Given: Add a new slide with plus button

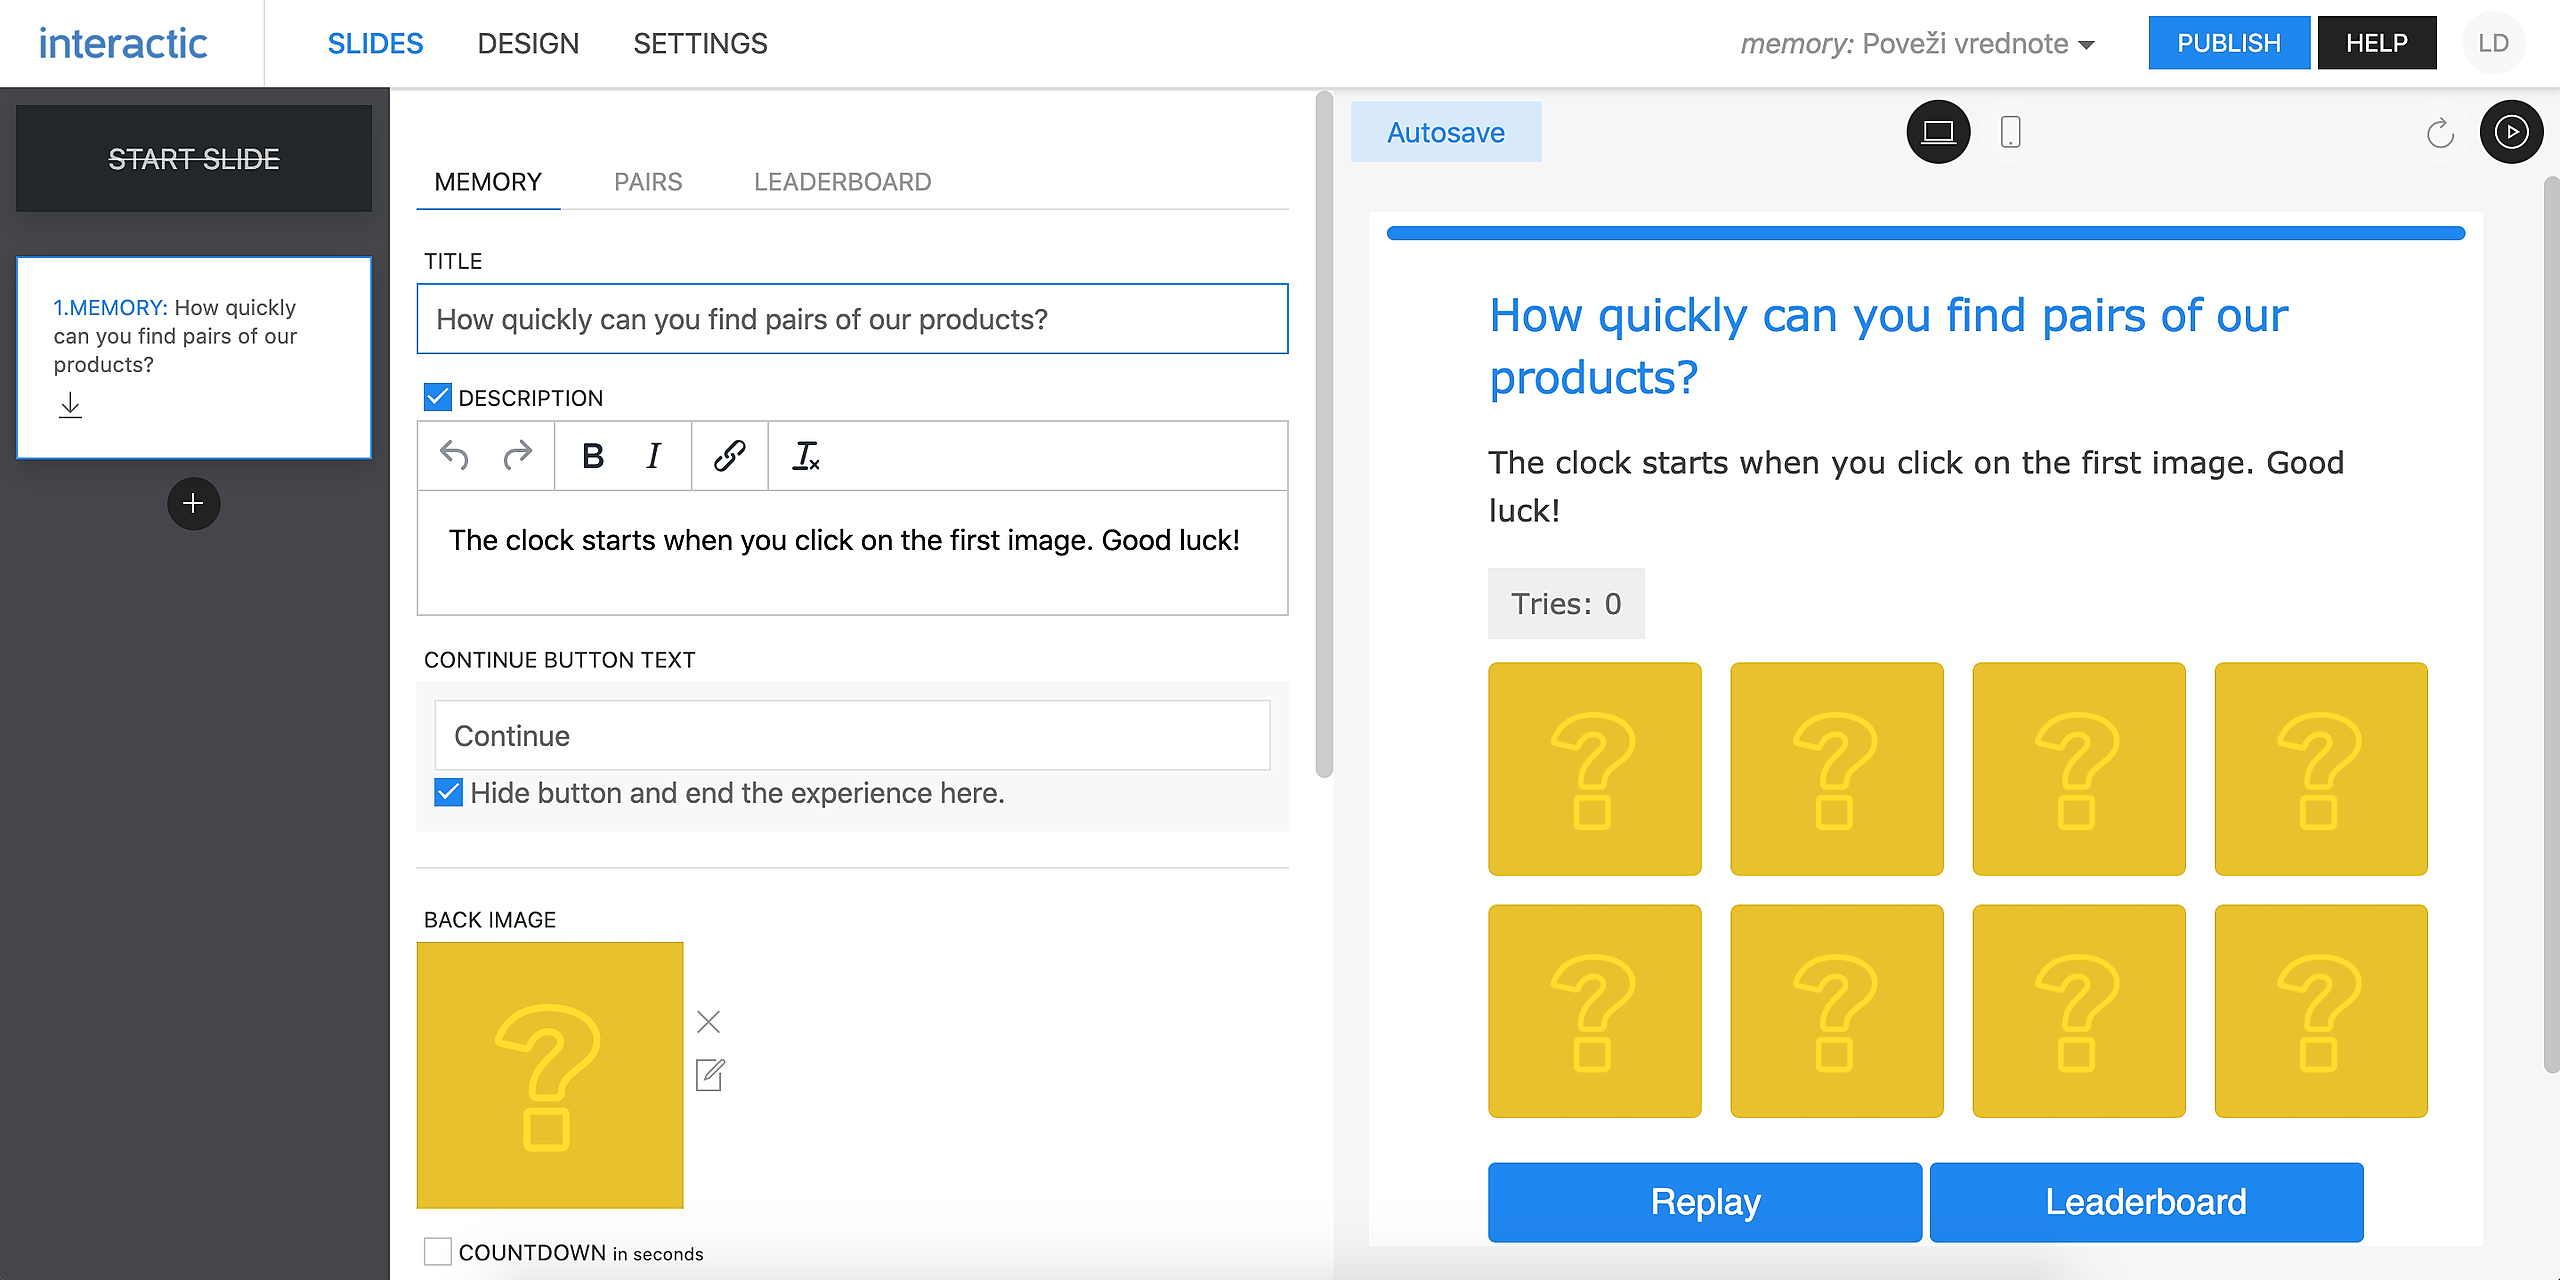Looking at the screenshot, I should click(x=194, y=503).
